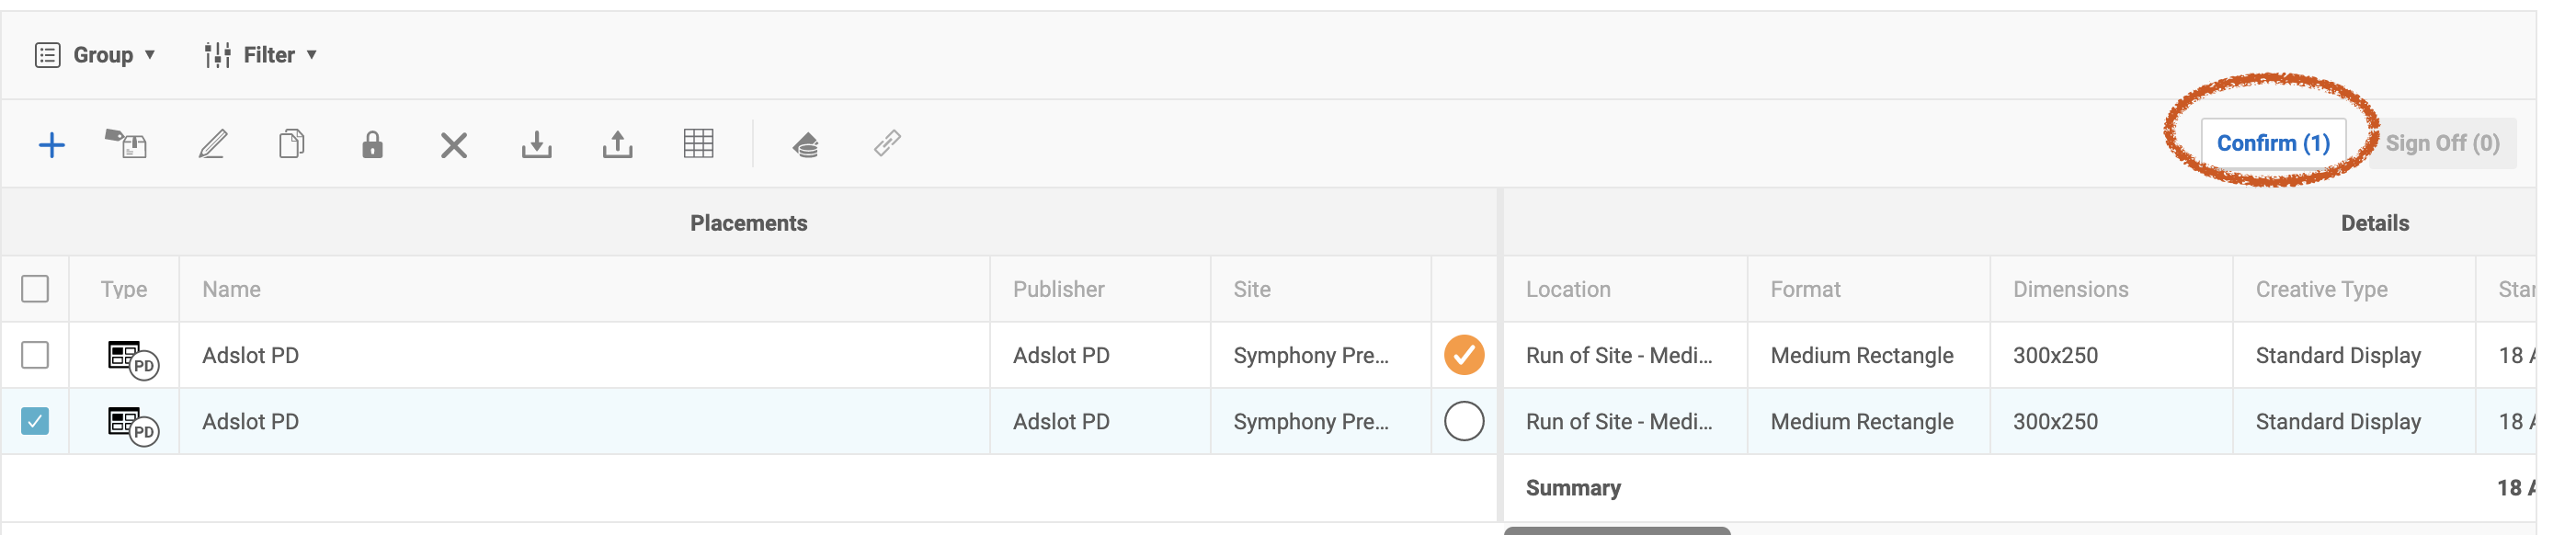This screenshot has height=535, width=2576.
Task: Uncheck the second Adslot PD row checkbox
Action: 35,421
